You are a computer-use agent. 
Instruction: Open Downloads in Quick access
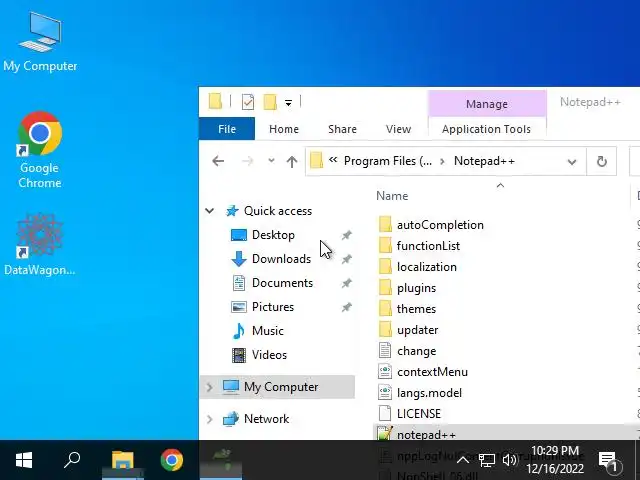281,259
